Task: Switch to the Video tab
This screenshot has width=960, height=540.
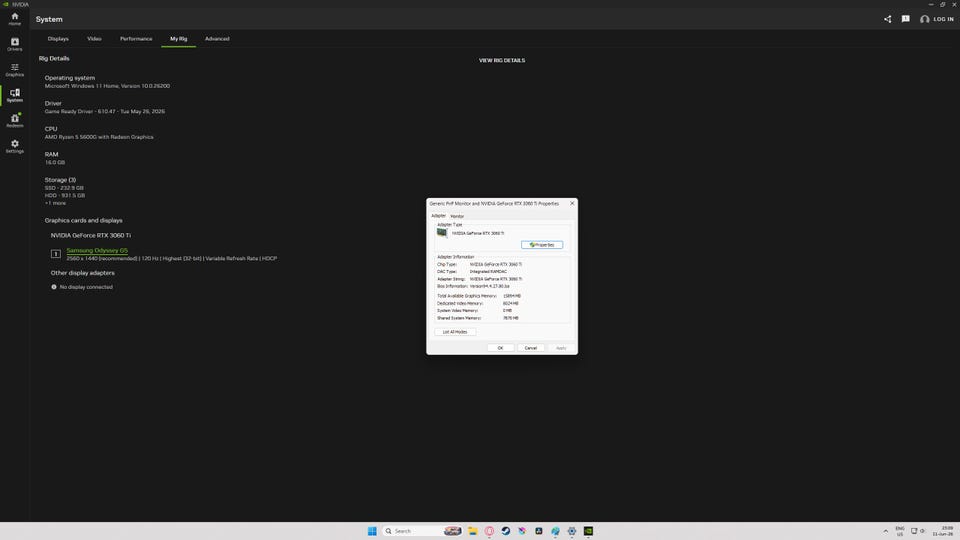Action: [94, 39]
